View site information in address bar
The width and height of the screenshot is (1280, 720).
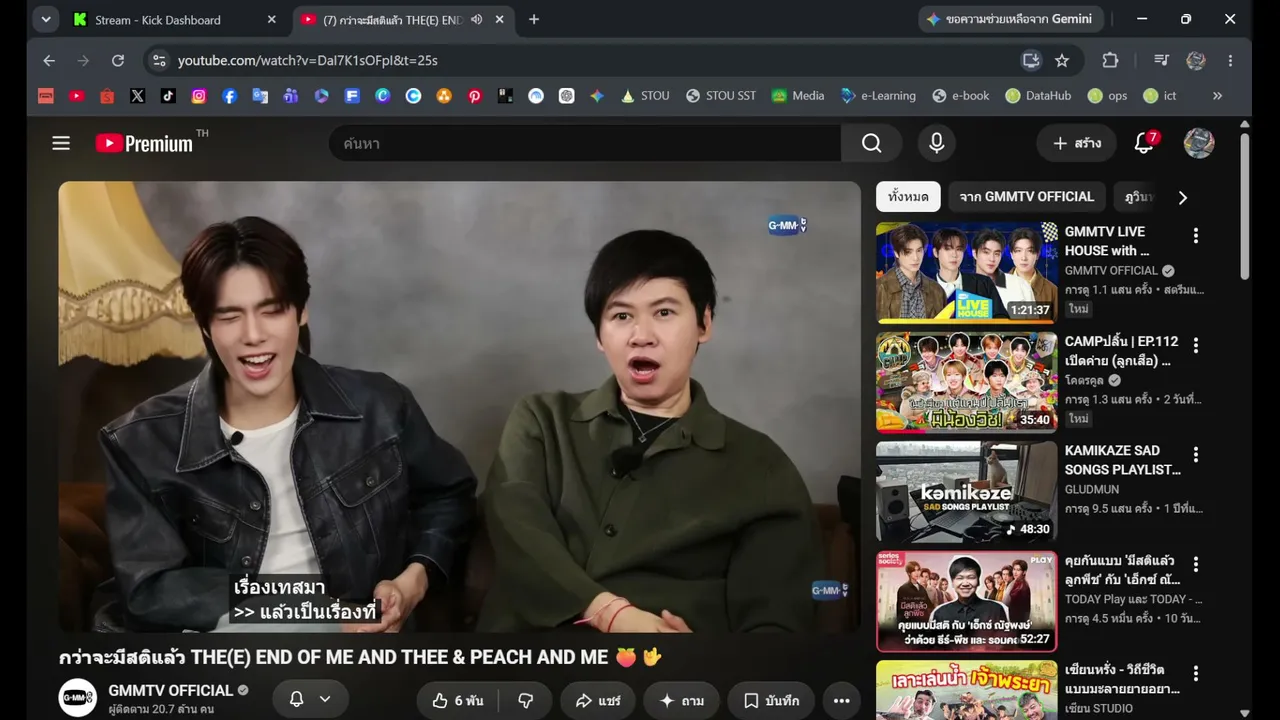click(x=159, y=60)
